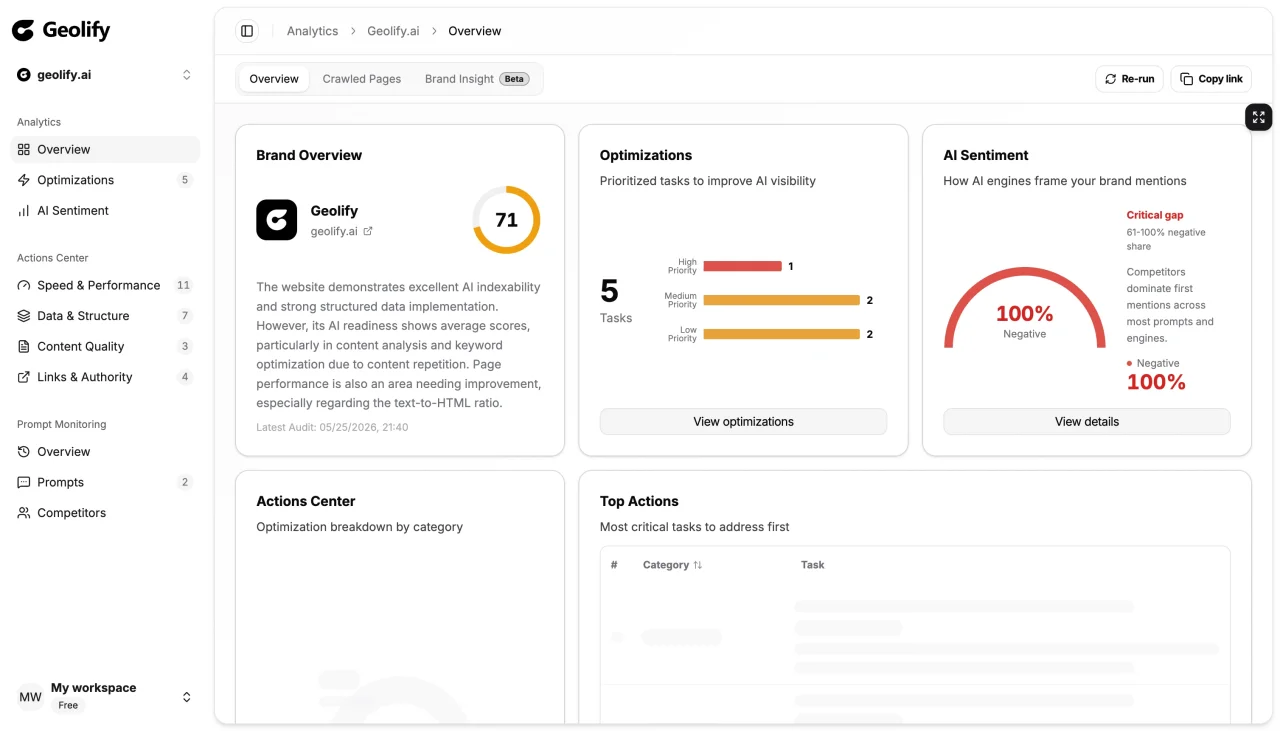Go to Speed & Performance actions
1280x731 pixels.
99,285
